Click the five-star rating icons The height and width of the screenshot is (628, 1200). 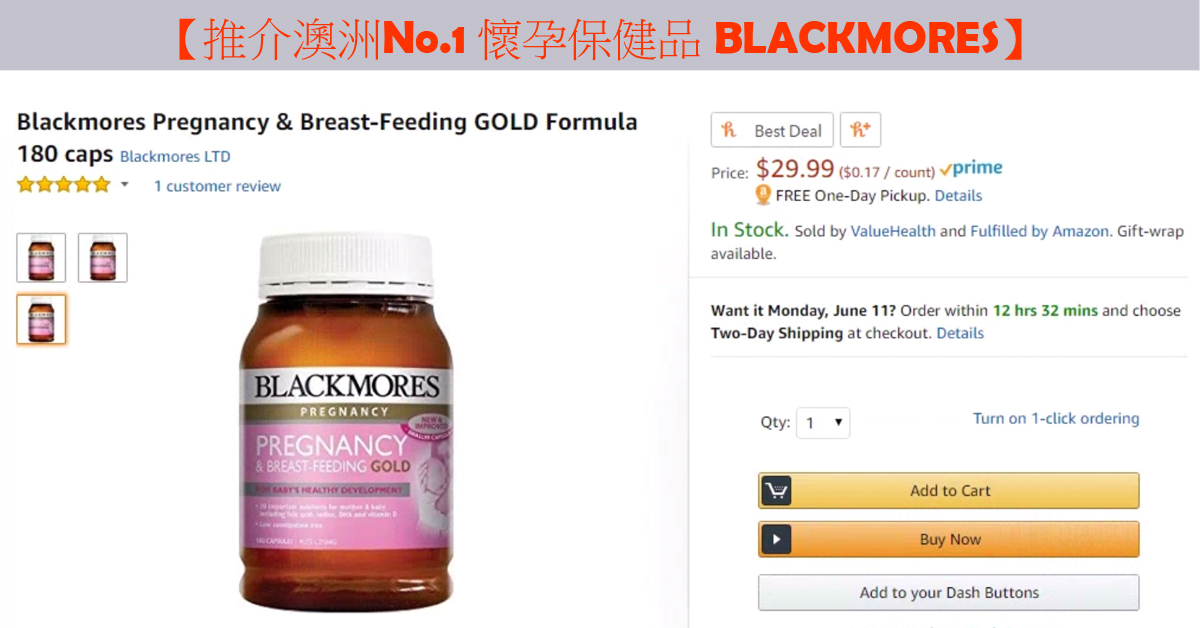tap(64, 185)
